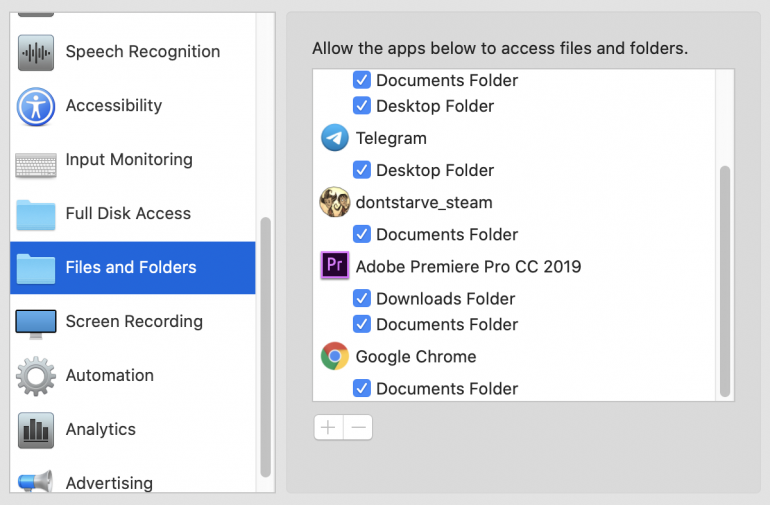
Task: Click the Full Disk Access folder icon
Action: click(x=36, y=215)
